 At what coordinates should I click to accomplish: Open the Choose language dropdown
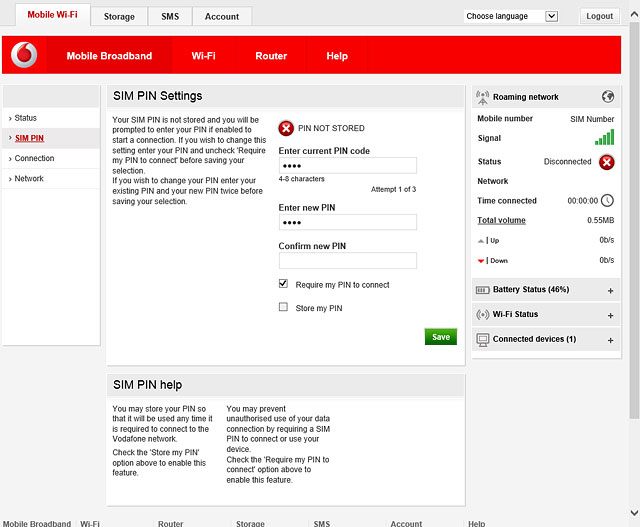(512, 16)
